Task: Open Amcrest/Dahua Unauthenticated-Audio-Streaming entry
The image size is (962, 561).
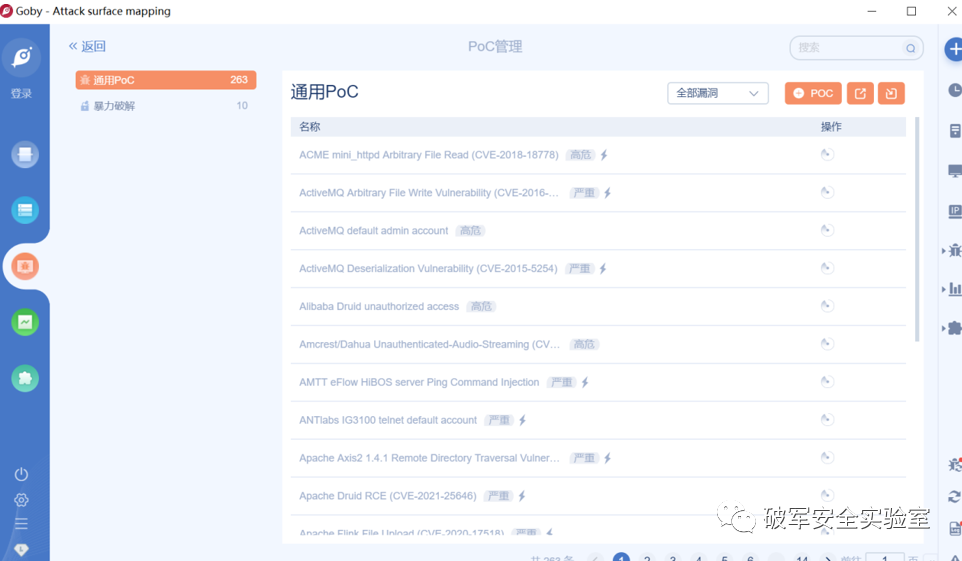Action: pyautogui.click(x=429, y=344)
